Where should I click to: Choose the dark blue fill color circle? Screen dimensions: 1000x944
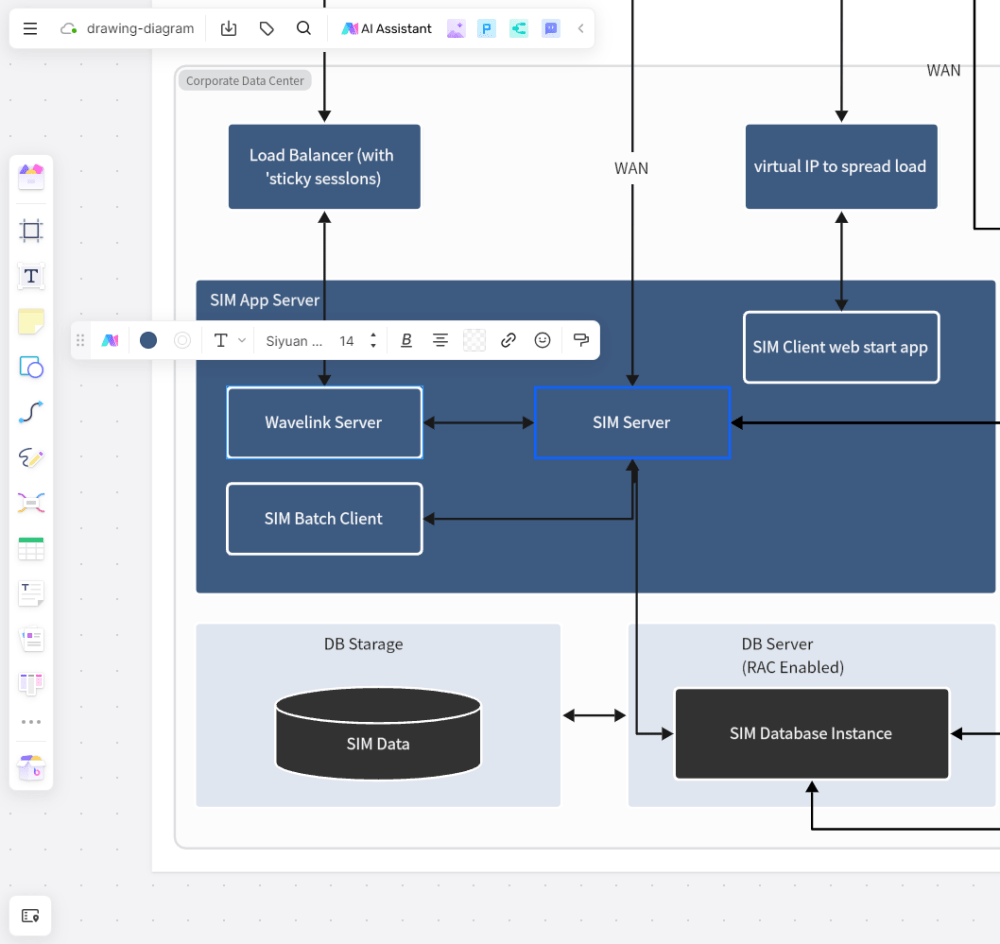(147, 340)
